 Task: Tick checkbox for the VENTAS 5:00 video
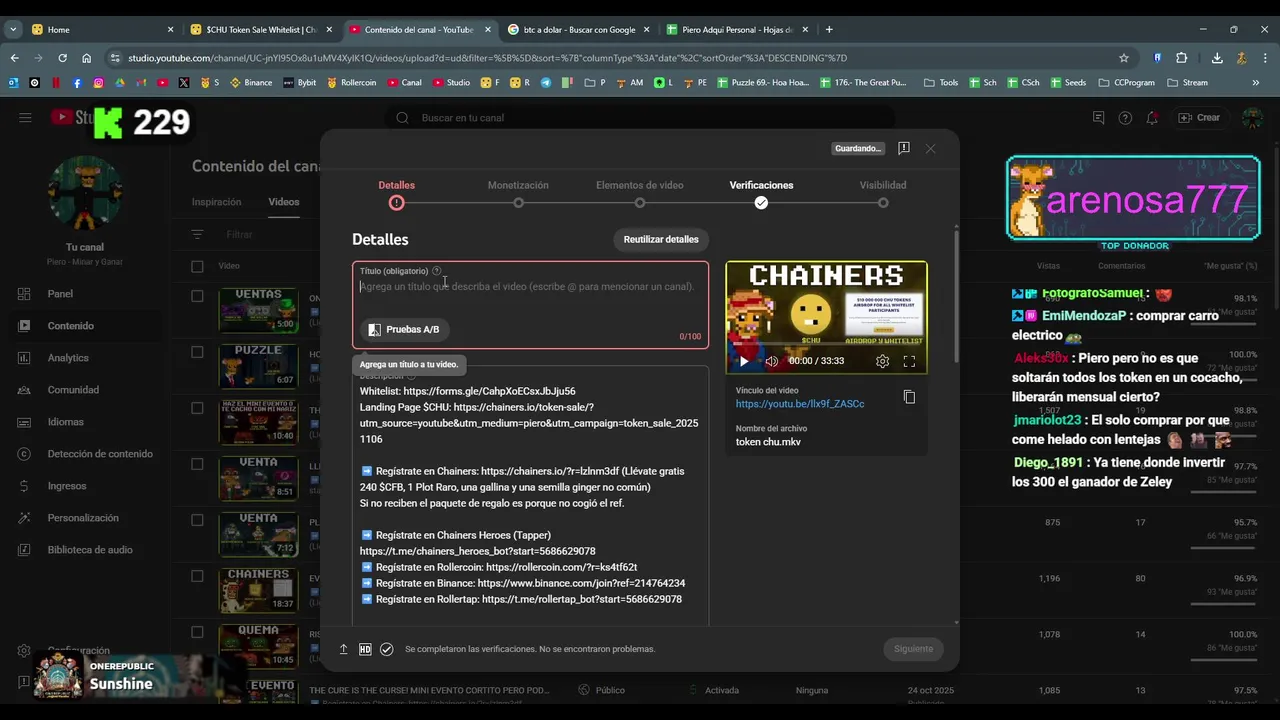click(197, 296)
